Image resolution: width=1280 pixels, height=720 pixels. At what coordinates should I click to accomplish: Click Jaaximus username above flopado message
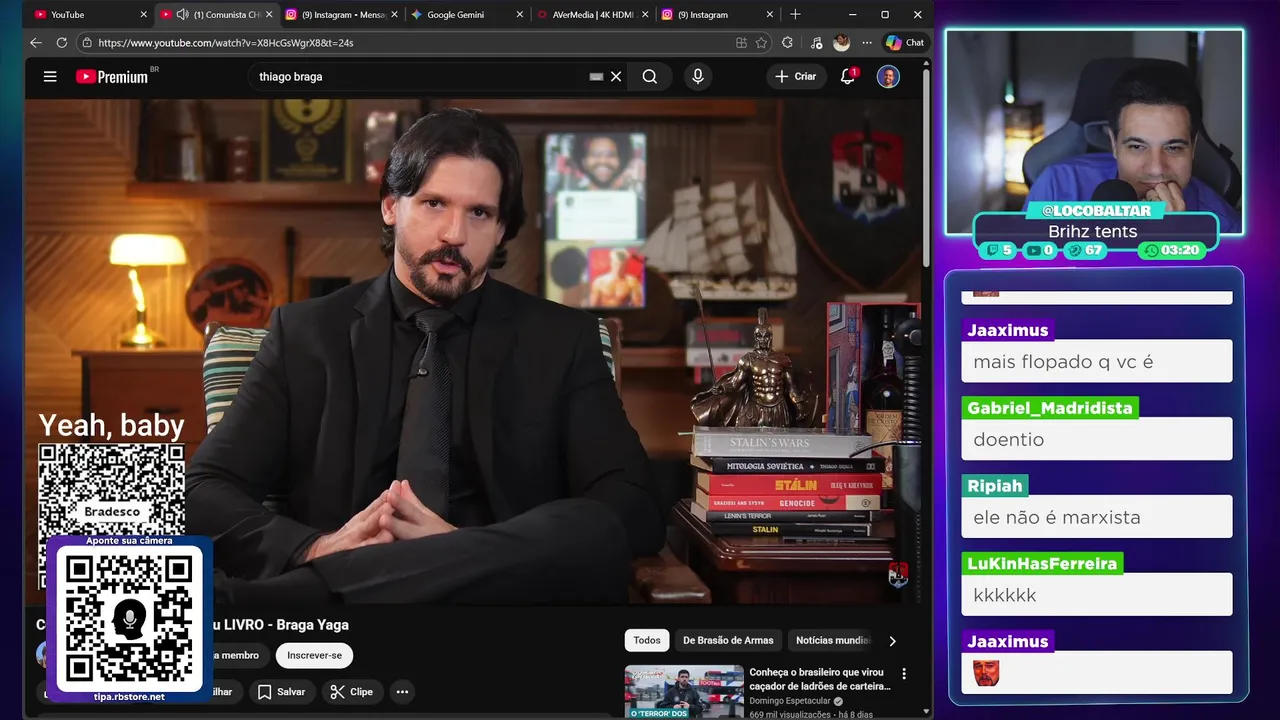pyautogui.click(x=1008, y=330)
